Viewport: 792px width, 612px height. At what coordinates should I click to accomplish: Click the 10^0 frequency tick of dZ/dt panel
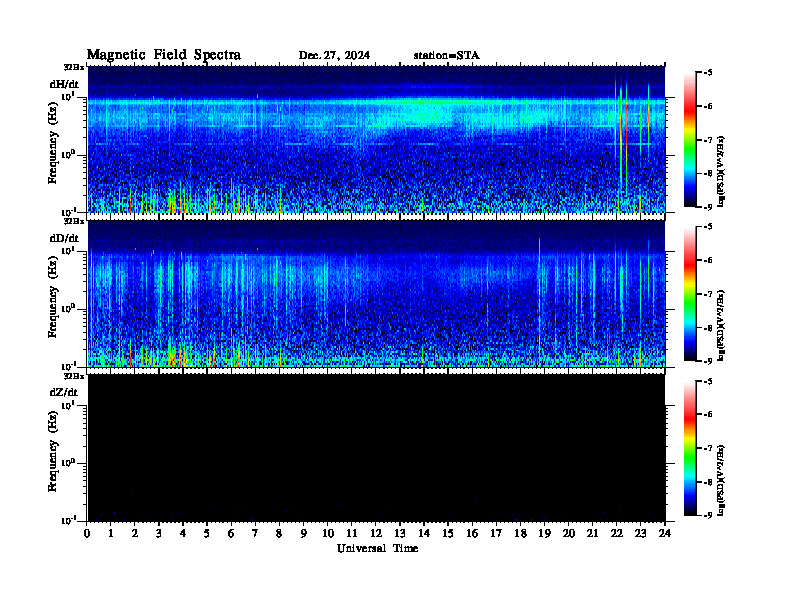68,463
